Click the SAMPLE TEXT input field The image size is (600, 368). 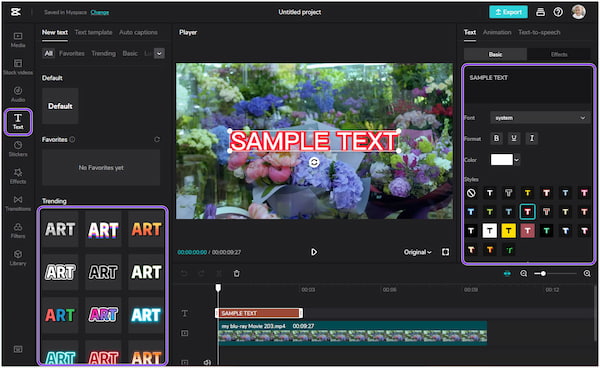[528, 86]
